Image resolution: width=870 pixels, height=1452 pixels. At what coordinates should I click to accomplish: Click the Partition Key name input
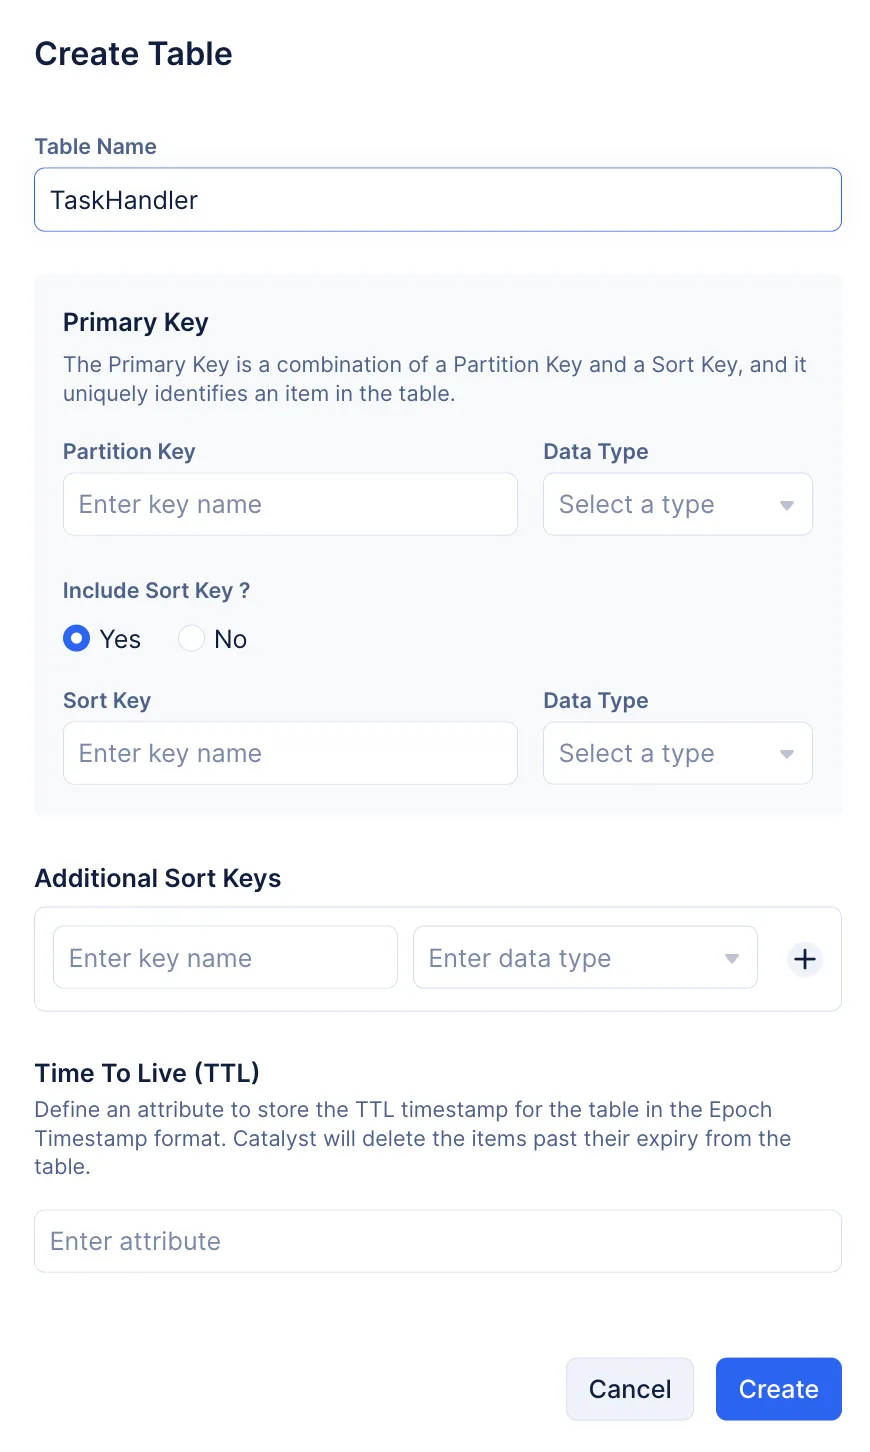290,505
